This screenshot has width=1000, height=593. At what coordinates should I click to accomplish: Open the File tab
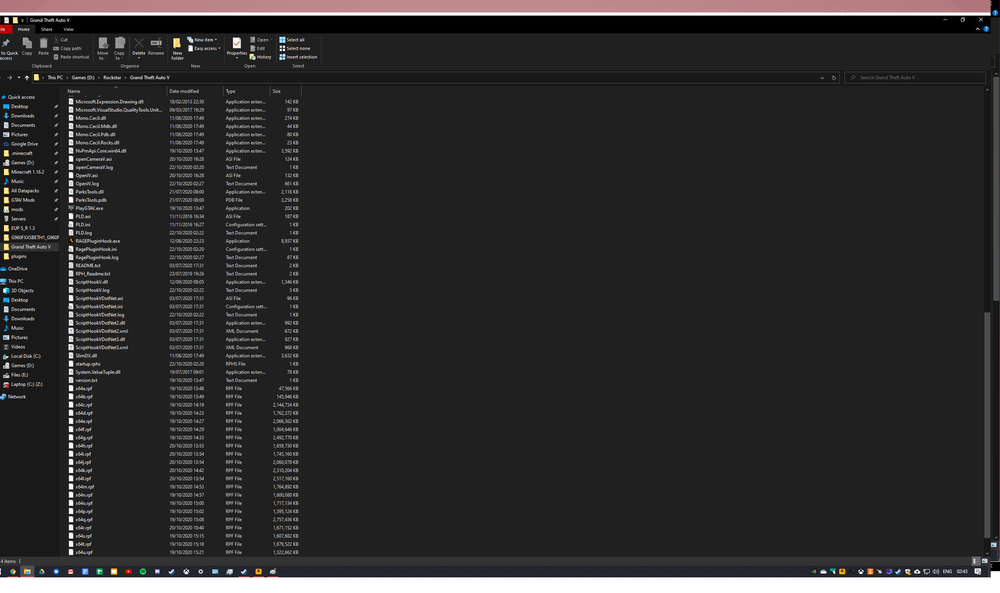click(x=4, y=29)
